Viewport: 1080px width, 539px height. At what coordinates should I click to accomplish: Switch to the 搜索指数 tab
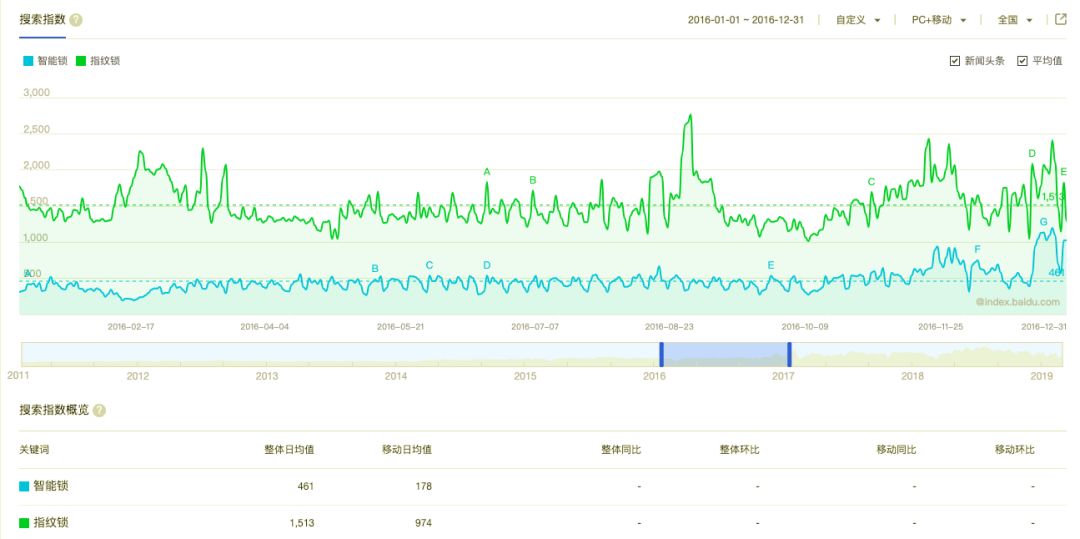tap(42, 19)
